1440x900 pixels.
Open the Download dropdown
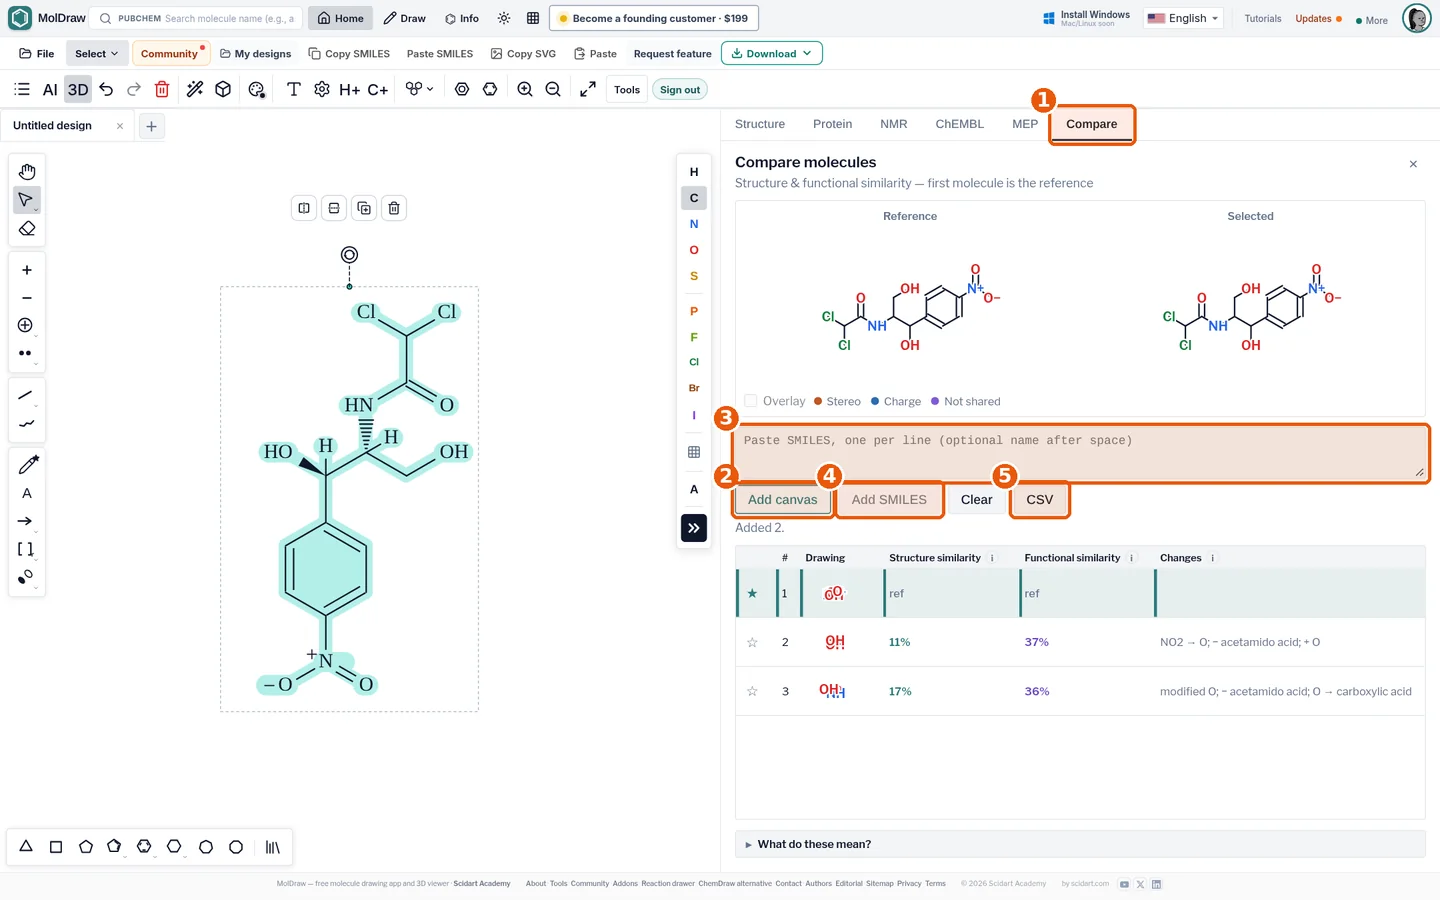point(772,53)
